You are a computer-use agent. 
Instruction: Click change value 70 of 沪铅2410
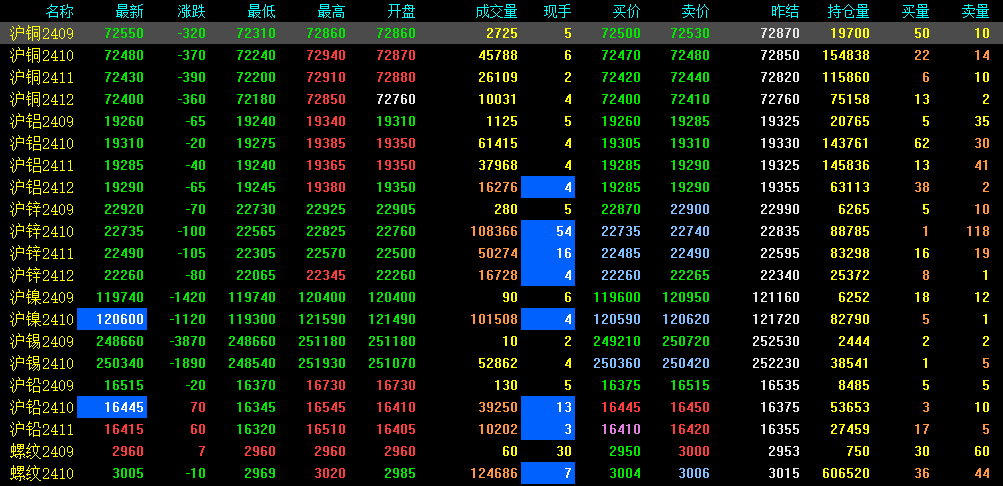pyautogui.click(x=198, y=407)
